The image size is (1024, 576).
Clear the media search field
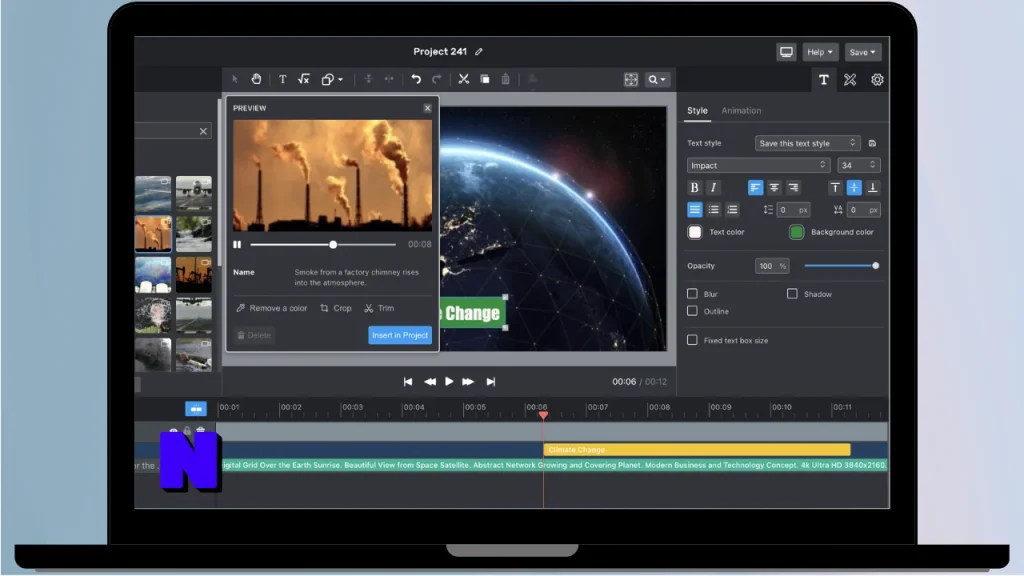203,131
